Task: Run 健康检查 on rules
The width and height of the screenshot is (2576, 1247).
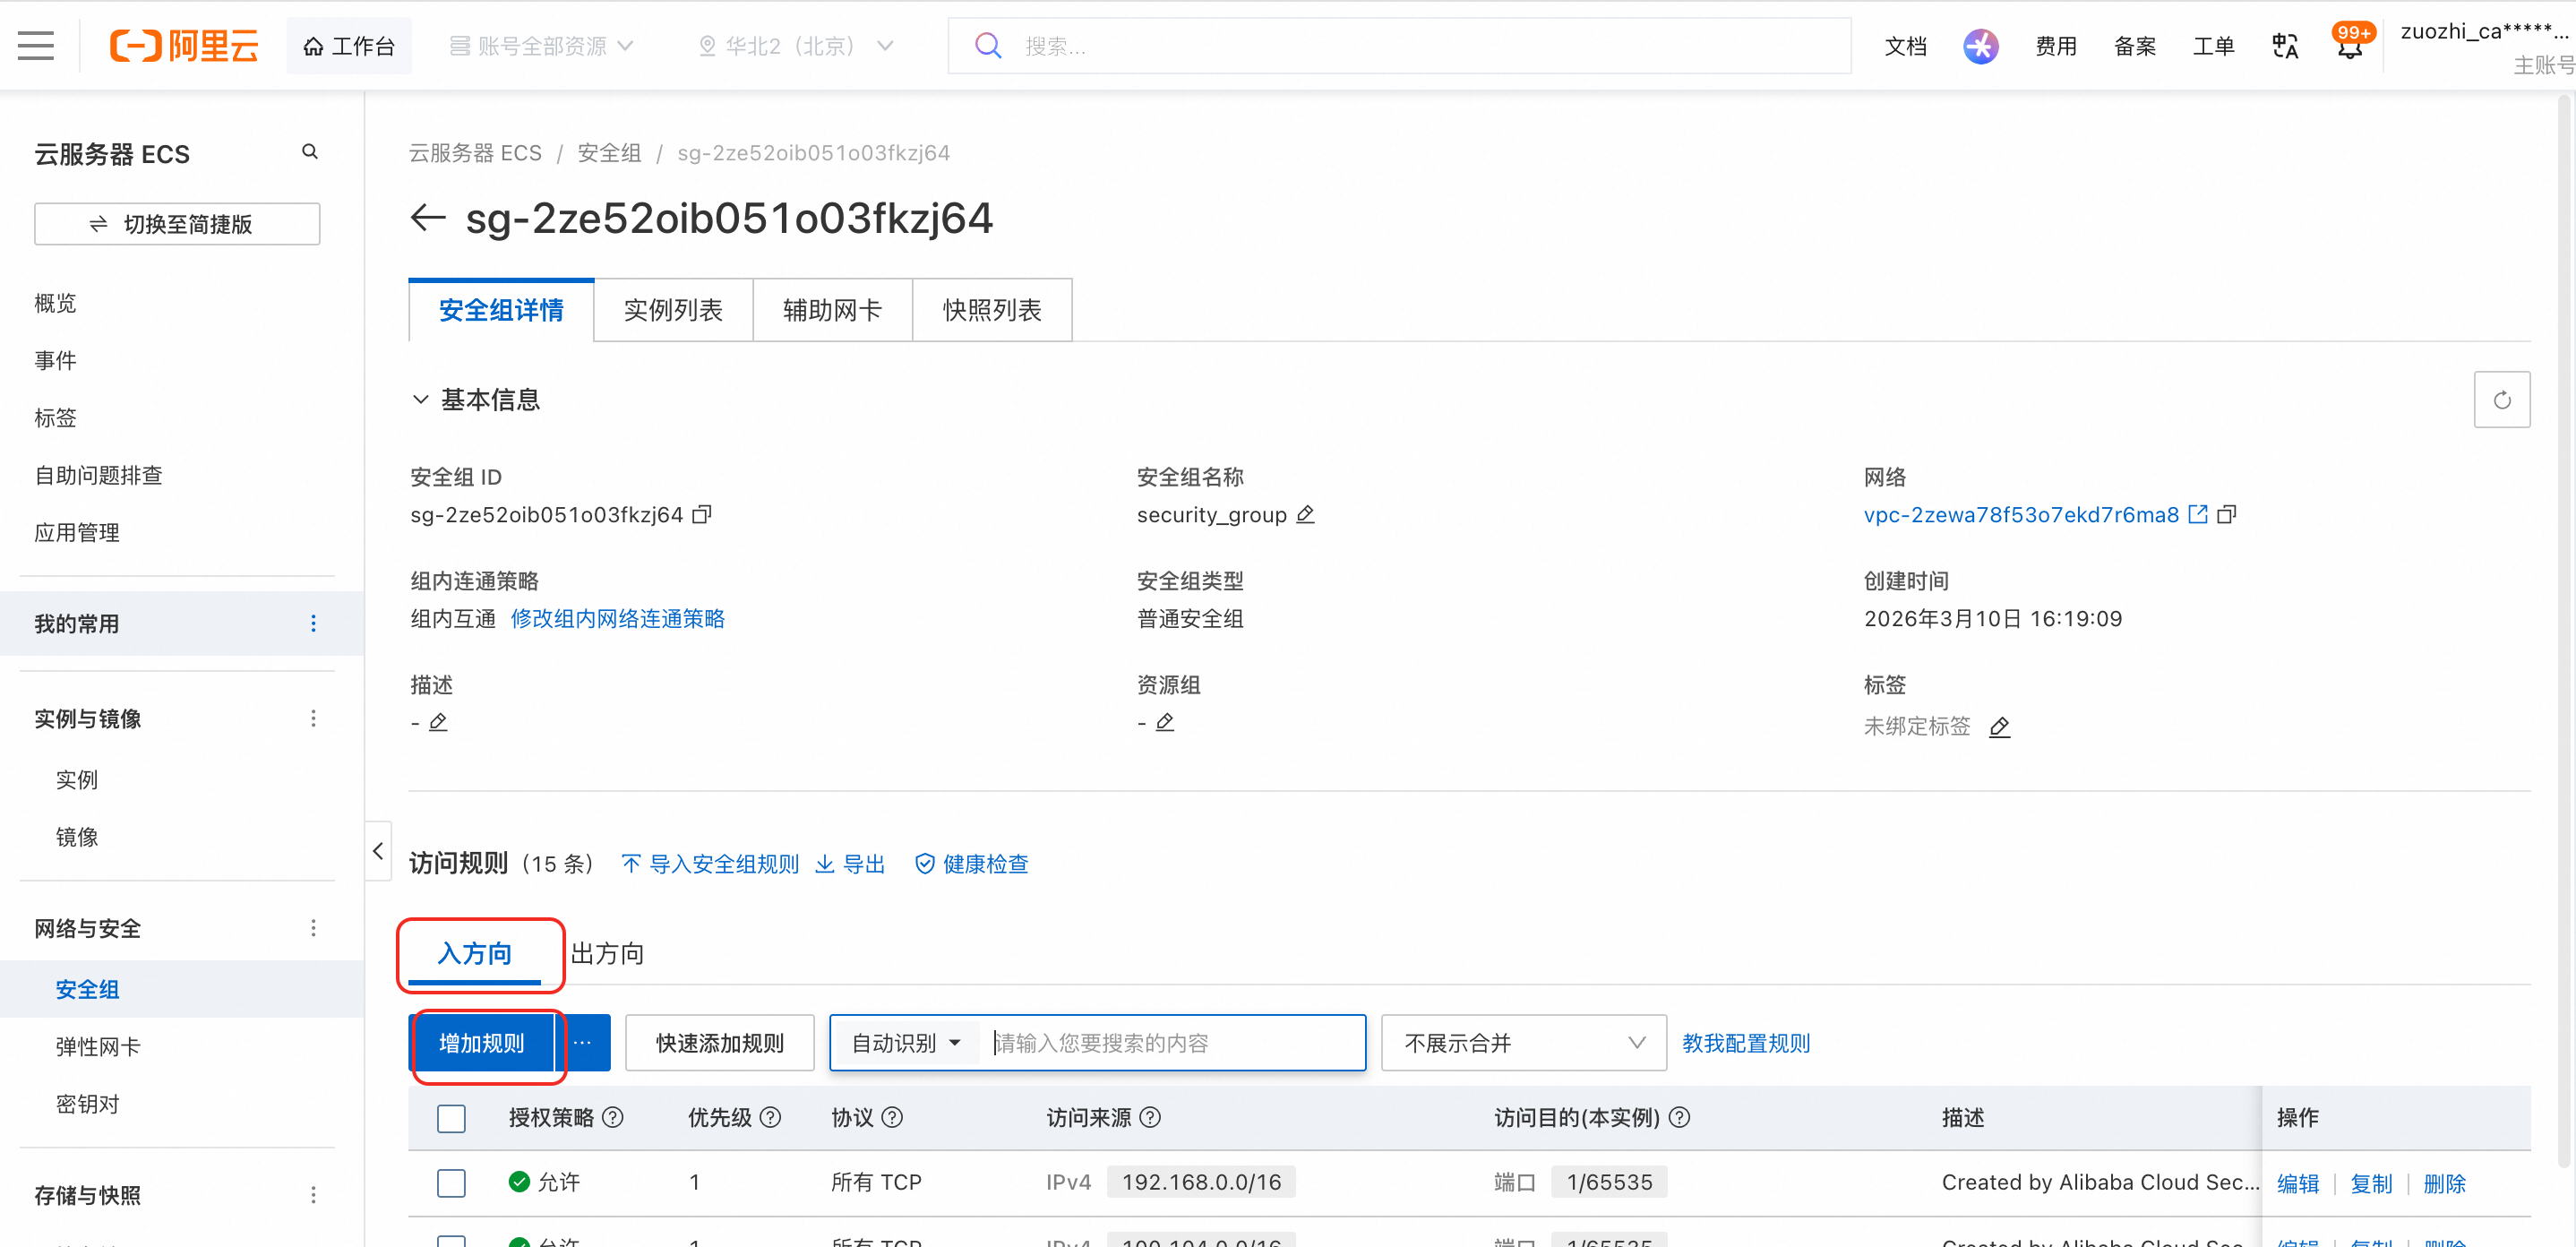Action: click(x=973, y=864)
